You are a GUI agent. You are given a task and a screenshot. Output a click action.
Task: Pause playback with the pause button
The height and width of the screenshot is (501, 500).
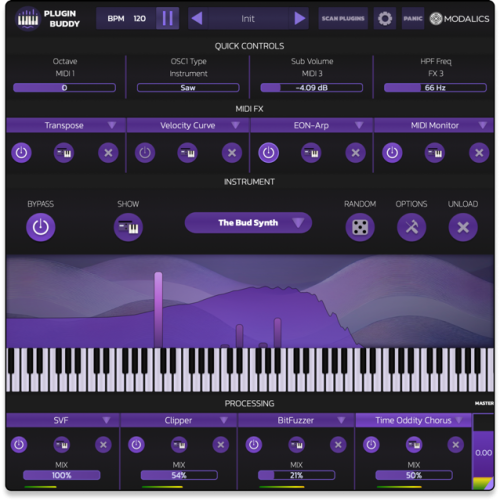point(167,18)
